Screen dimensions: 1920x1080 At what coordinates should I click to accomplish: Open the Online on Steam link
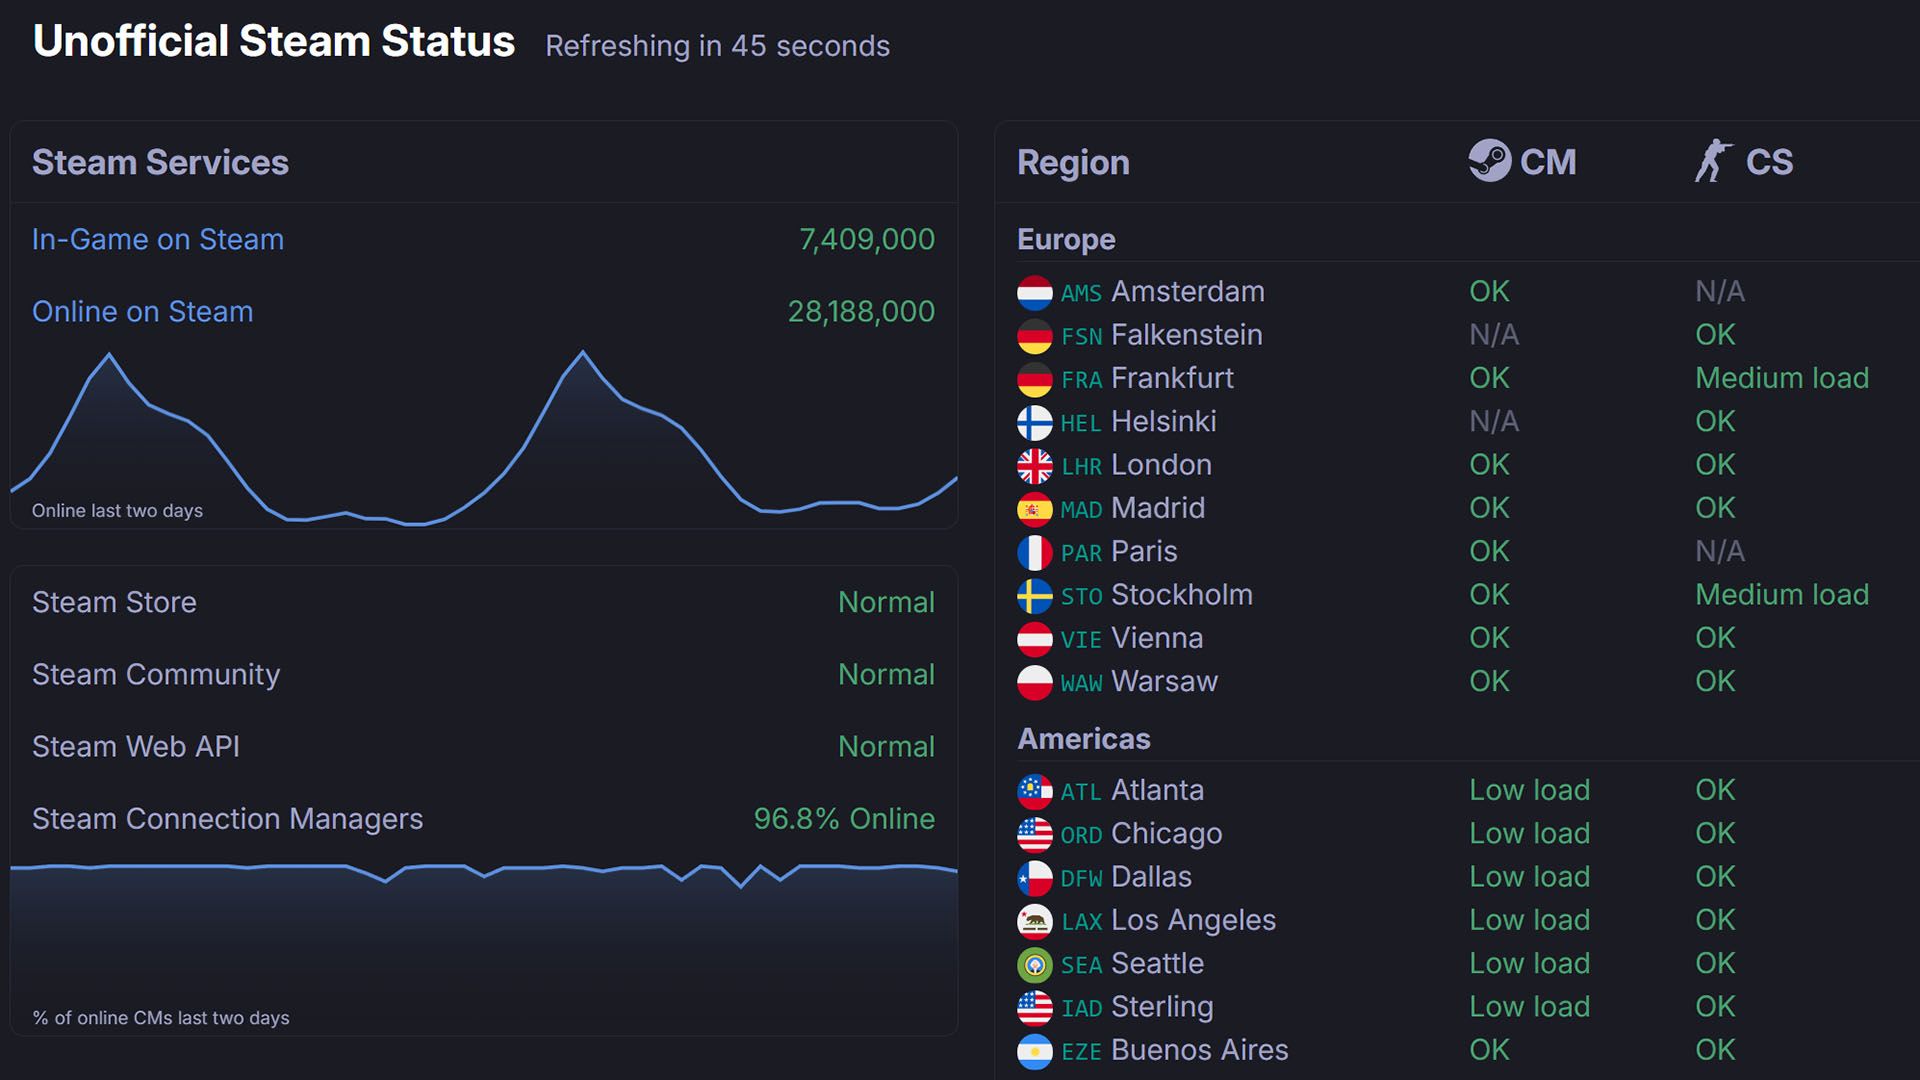tap(142, 312)
